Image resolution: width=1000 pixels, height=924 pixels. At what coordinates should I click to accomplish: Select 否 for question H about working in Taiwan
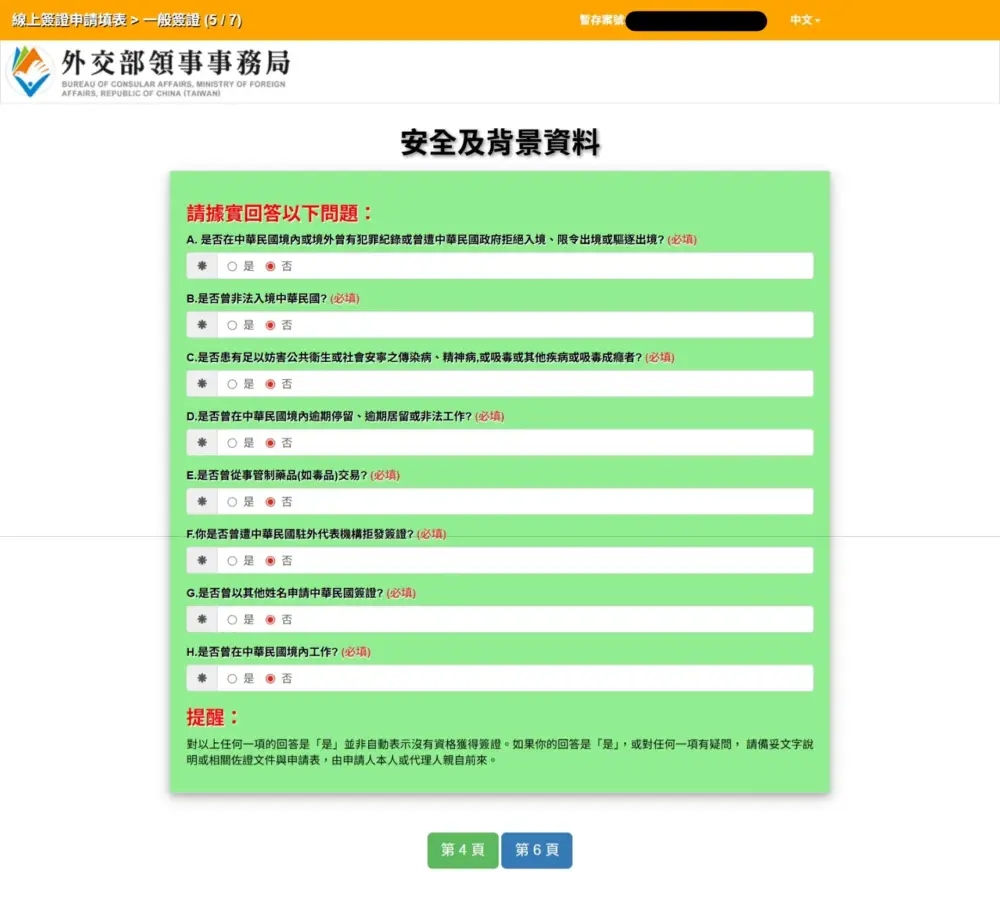[269, 678]
